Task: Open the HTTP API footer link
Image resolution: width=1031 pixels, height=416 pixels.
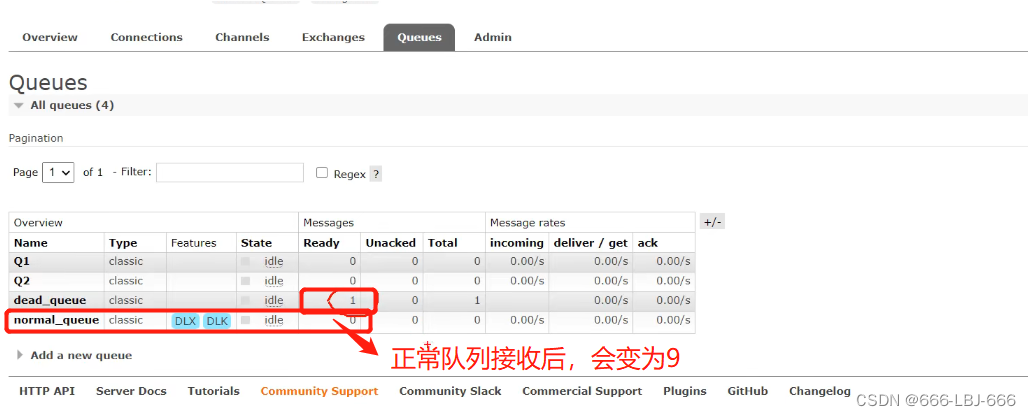Action: 47,391
